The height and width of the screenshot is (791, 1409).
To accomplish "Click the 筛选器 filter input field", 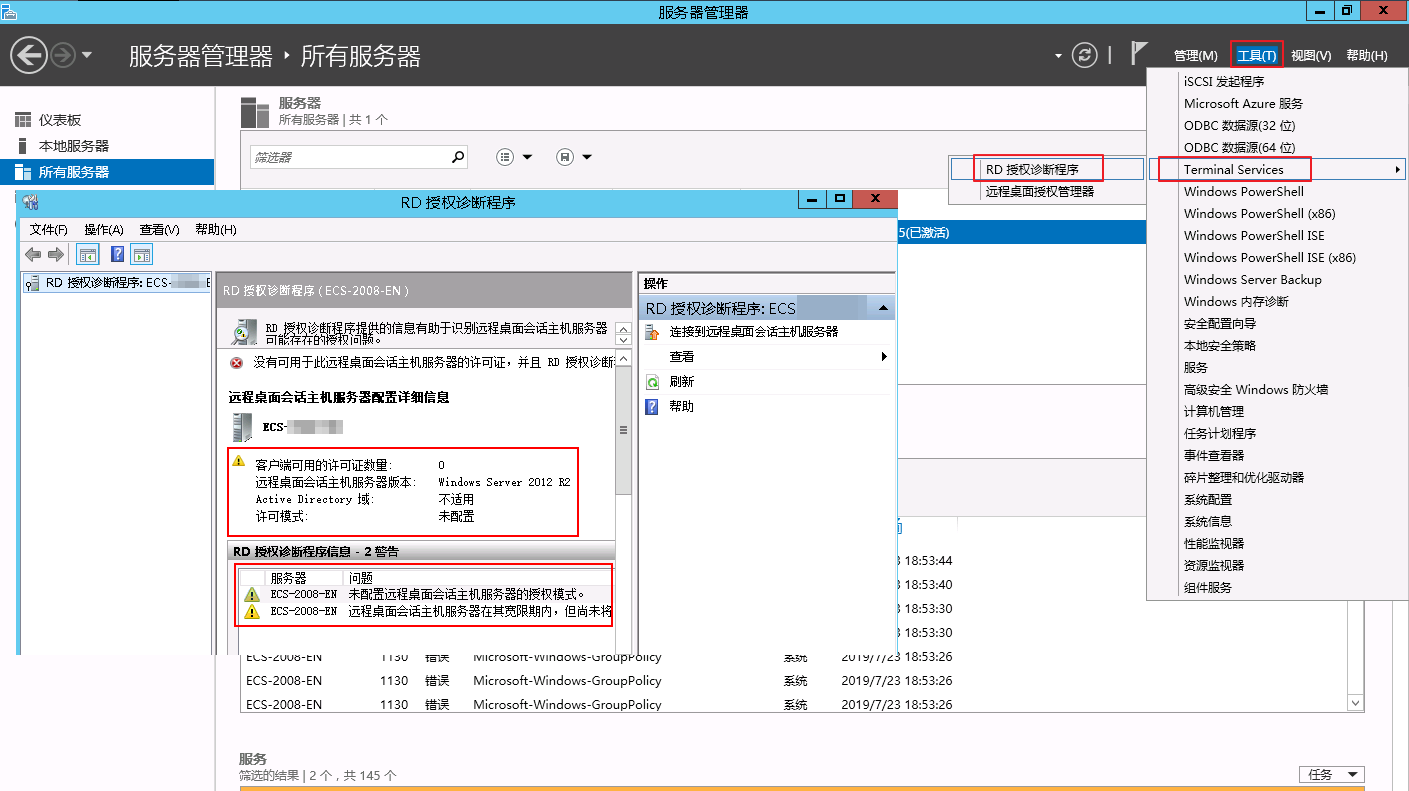I will tap(349, 157).
